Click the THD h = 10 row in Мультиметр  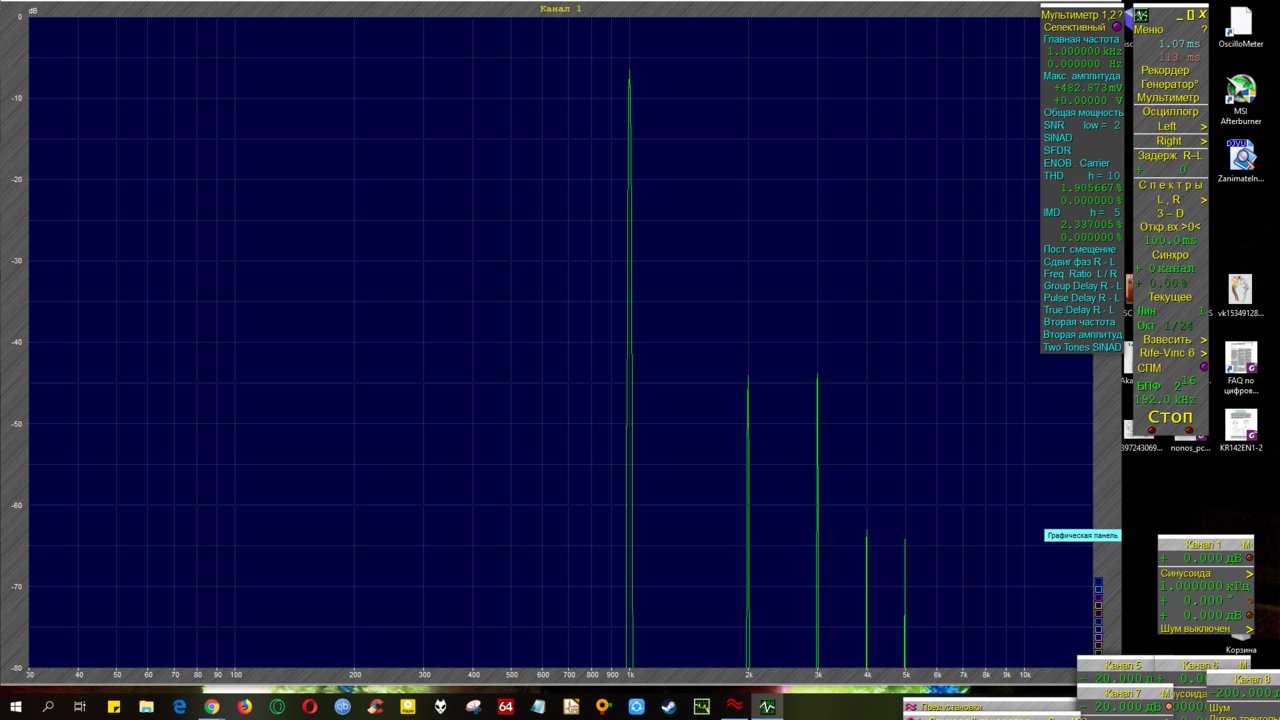click(x=1082, y=176)
